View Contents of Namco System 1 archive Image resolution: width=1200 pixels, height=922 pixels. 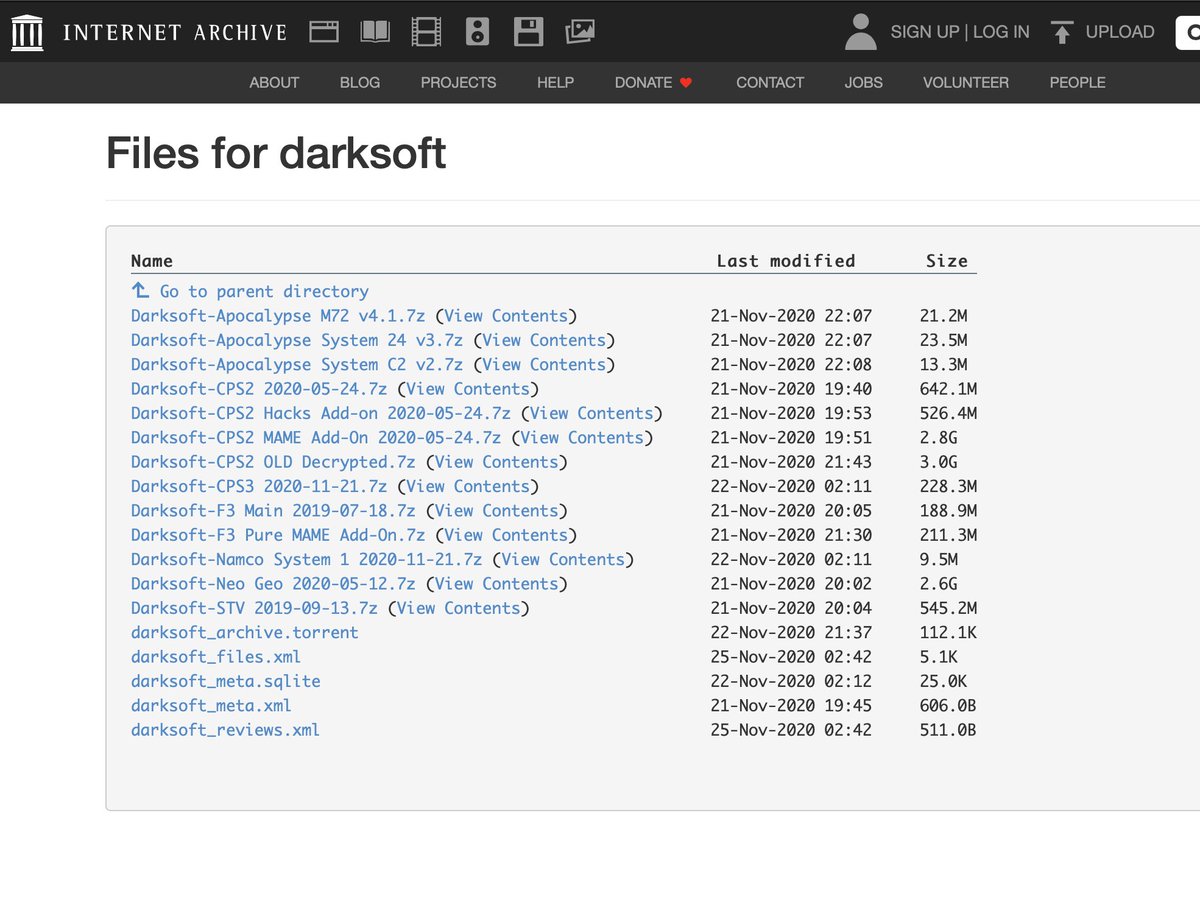pyautogui.click(x=563, y=559)
